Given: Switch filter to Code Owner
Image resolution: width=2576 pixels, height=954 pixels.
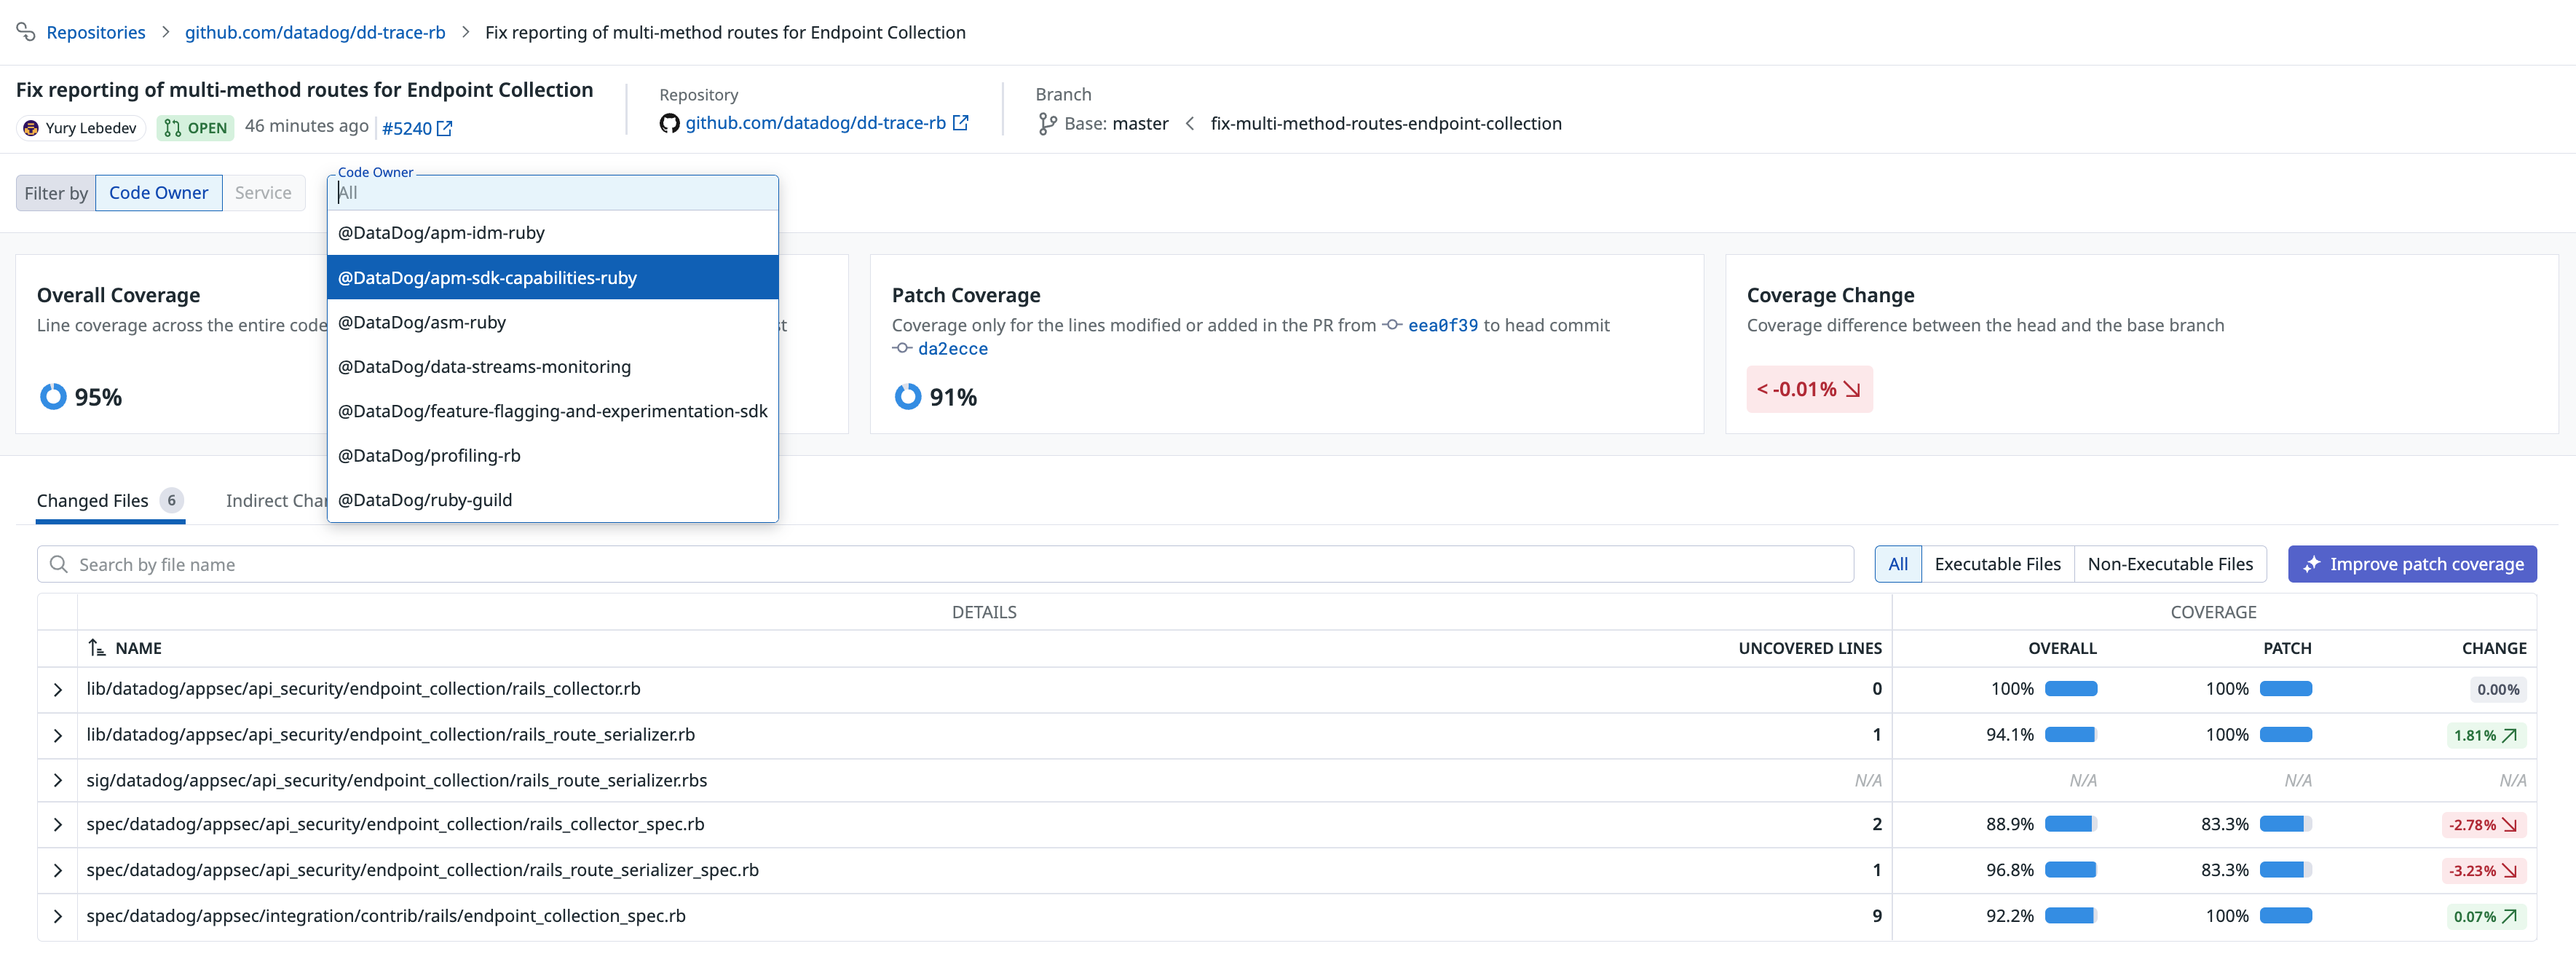Looking at the screenshot, I should point(158,193).
